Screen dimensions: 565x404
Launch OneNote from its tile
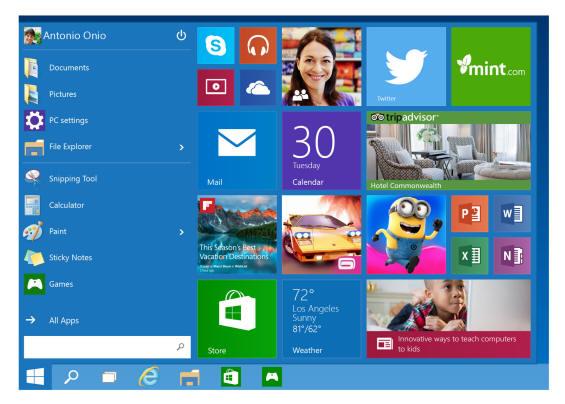(512, 256)
